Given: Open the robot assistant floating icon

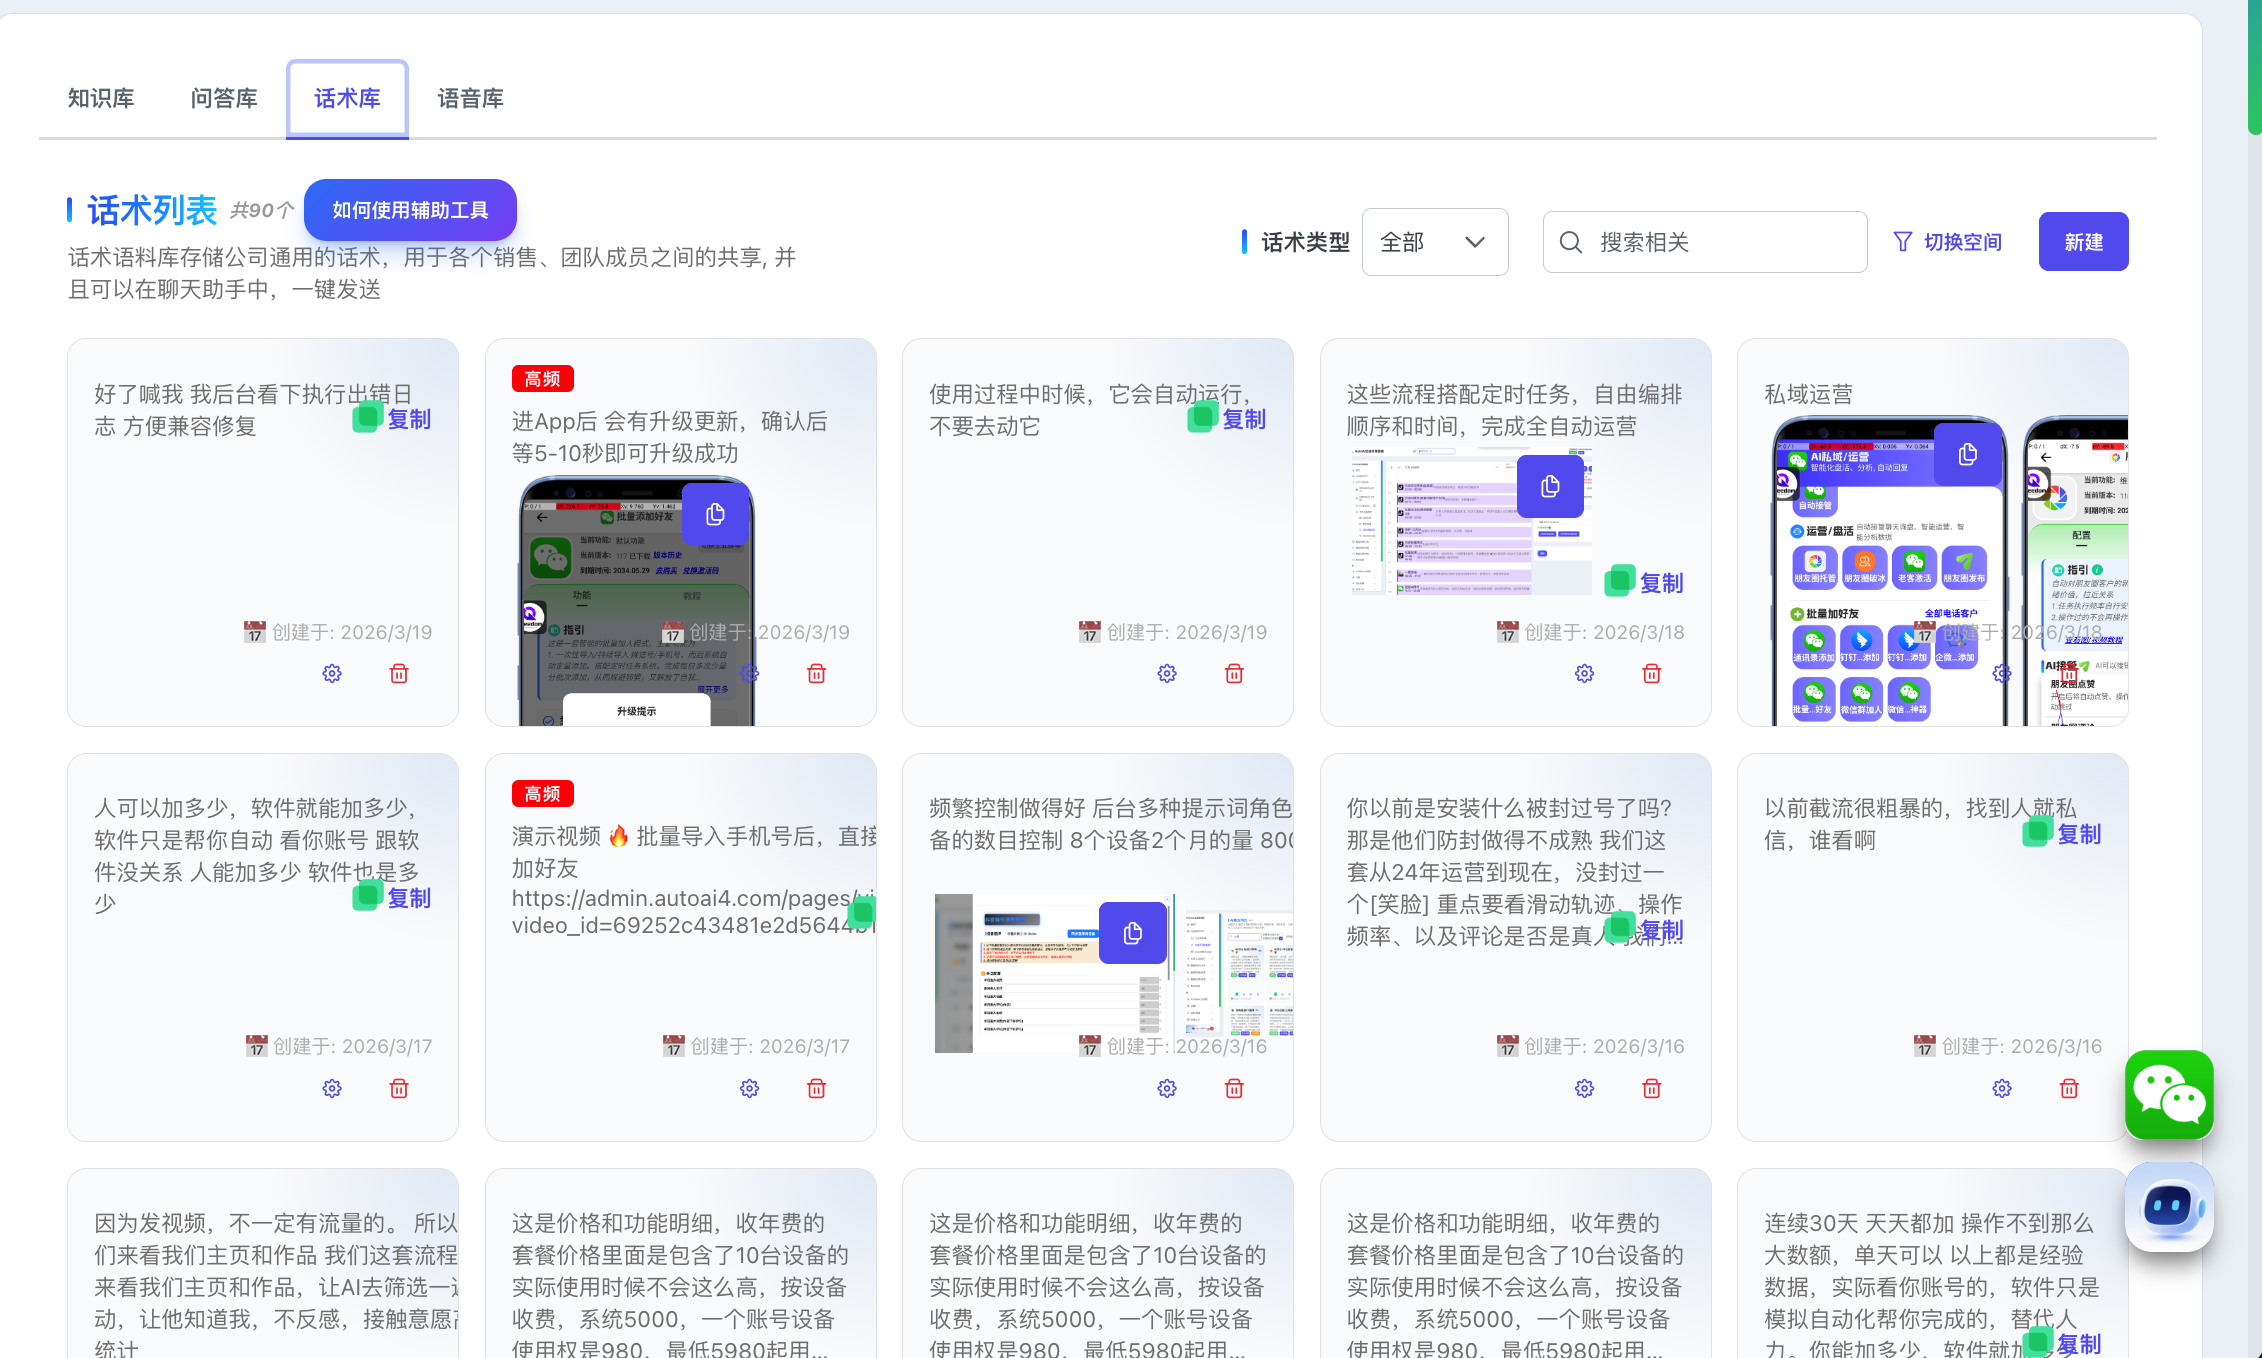Looking at the screenshot, I should click(2168, 1207).
